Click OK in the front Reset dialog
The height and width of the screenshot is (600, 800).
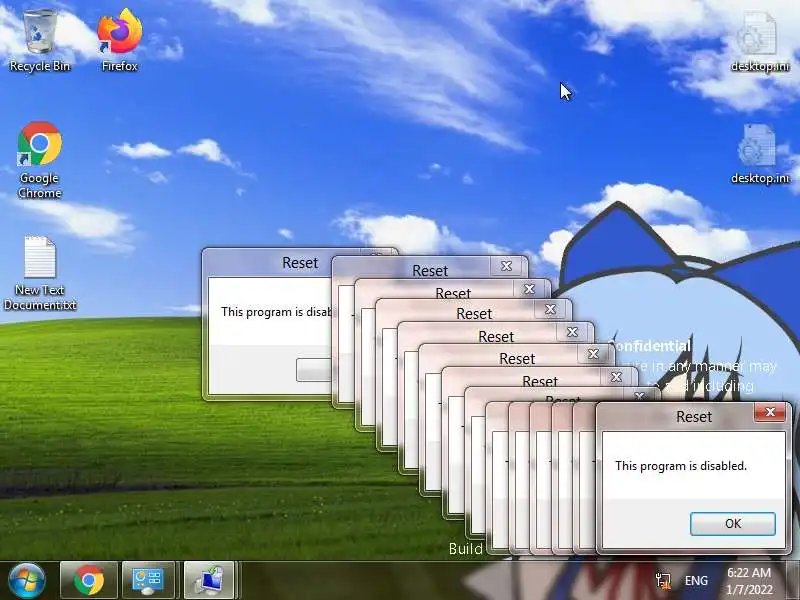(x=733, y=523)
